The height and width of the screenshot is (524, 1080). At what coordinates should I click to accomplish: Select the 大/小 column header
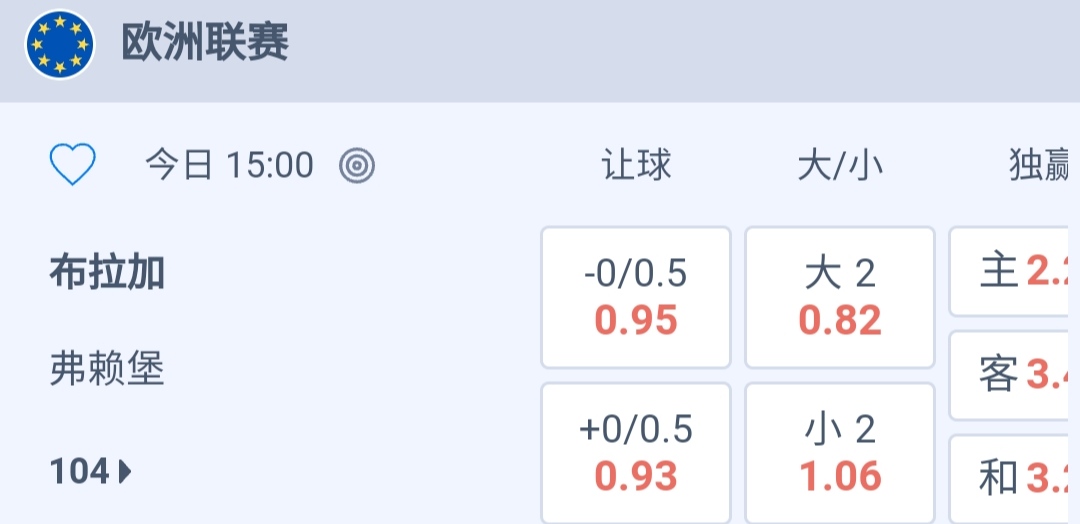pyautogui.click(x=840, y=165)
